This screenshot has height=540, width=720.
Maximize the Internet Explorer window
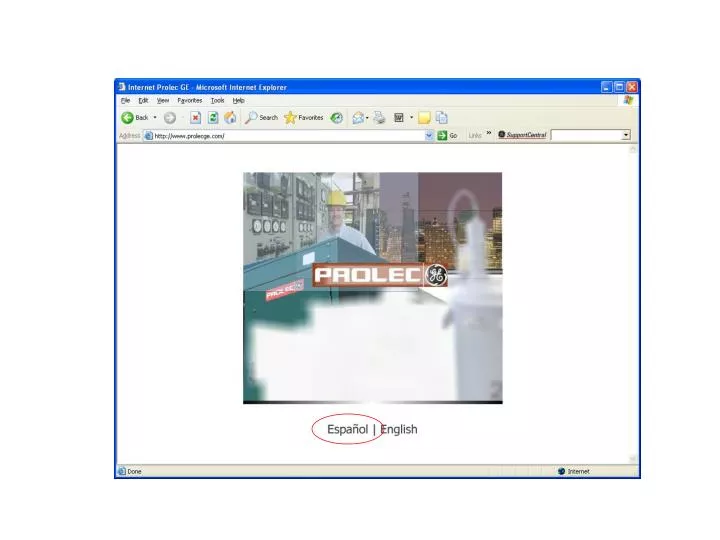pyautogui.click(x=619, y=87)
